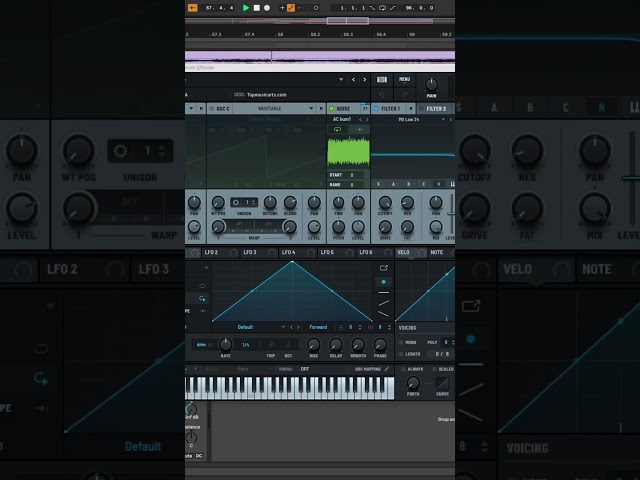Toggle the orange automation arm button
This screenshot has height=480, width=640.
291,8
